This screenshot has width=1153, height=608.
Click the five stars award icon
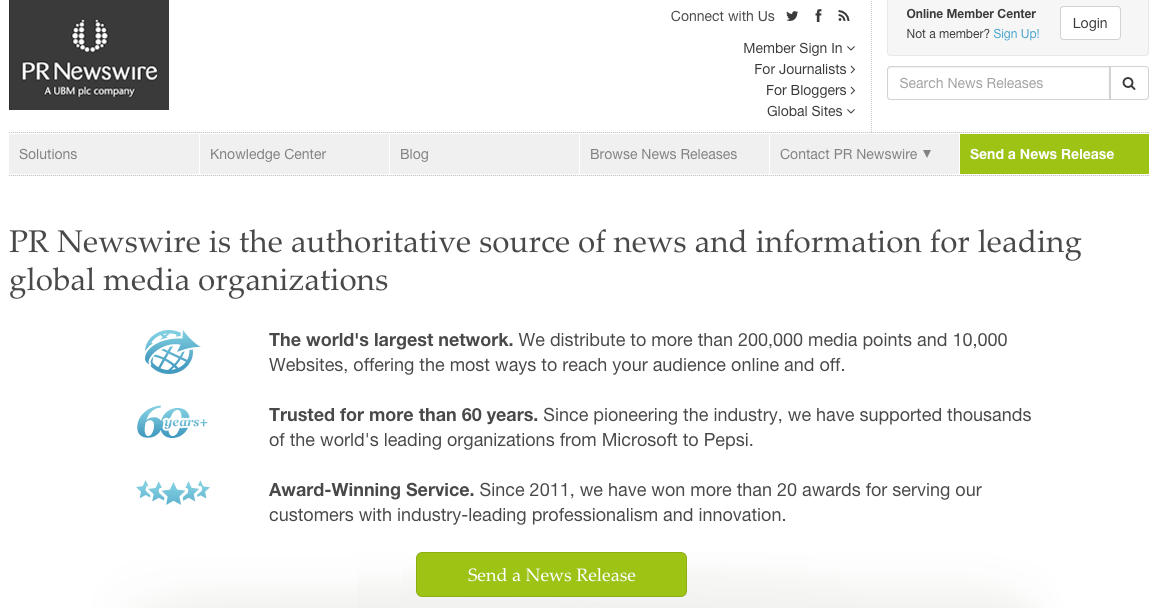pyautogui.click(x=172, y=491)
